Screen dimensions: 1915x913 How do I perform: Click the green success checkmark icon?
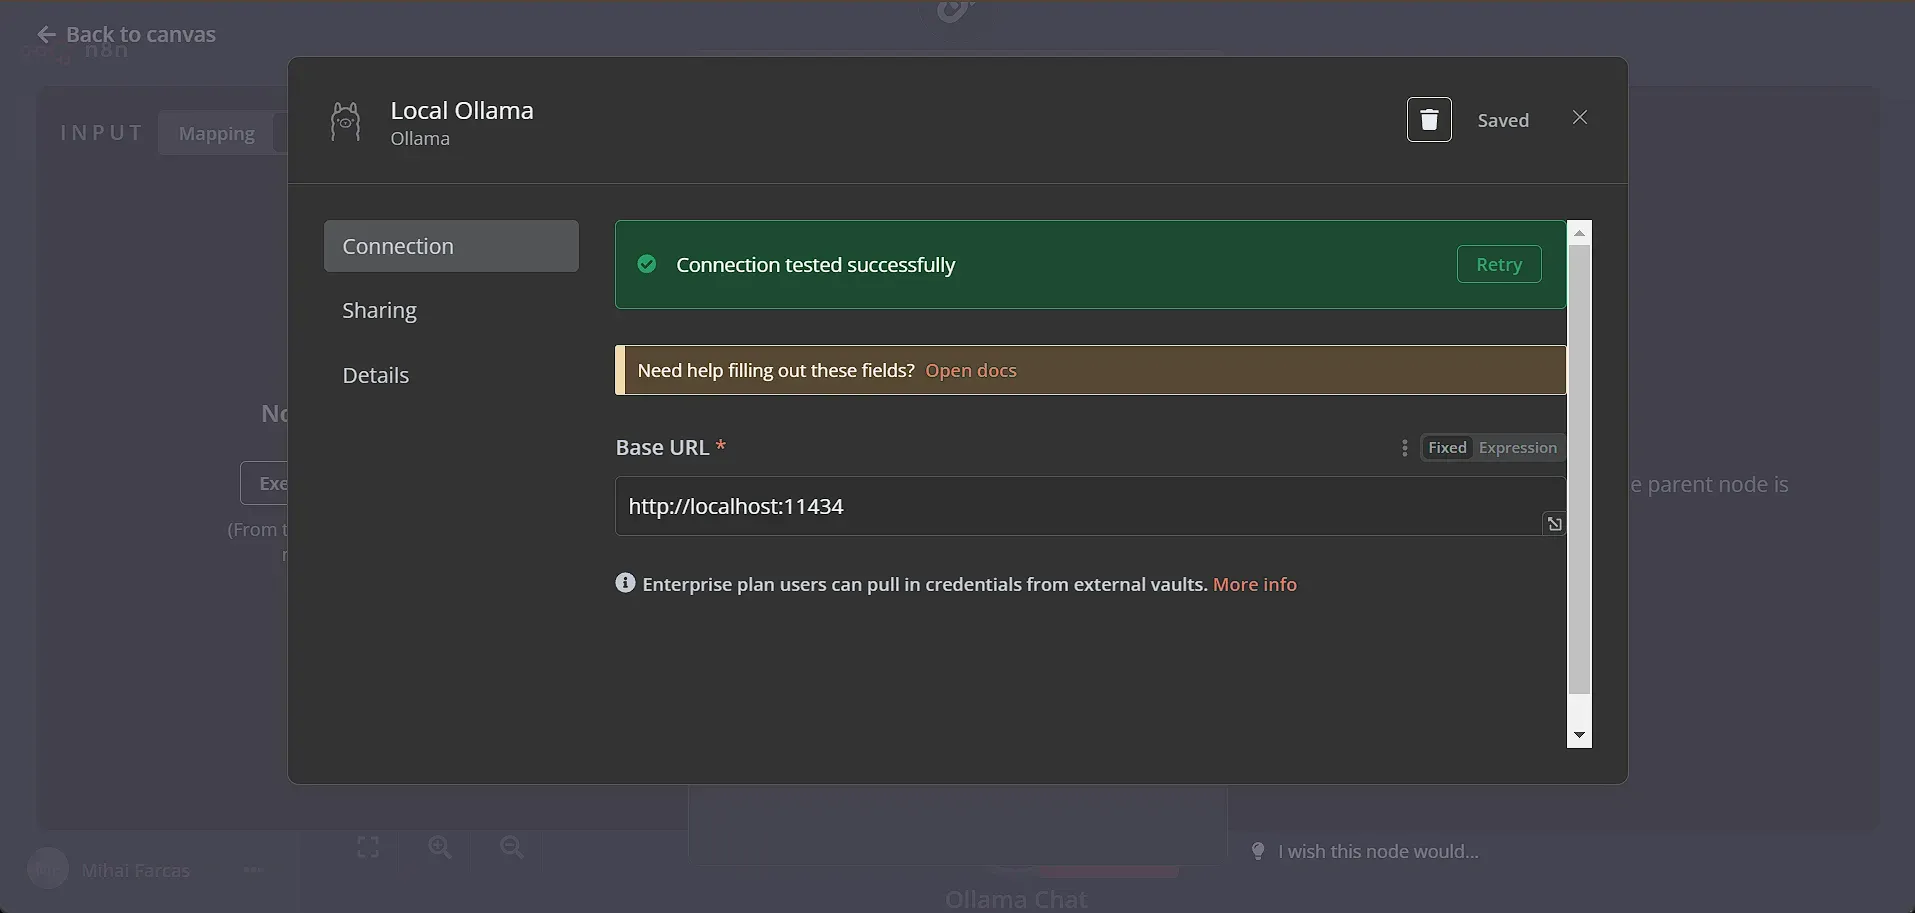[x=646, y=263]
